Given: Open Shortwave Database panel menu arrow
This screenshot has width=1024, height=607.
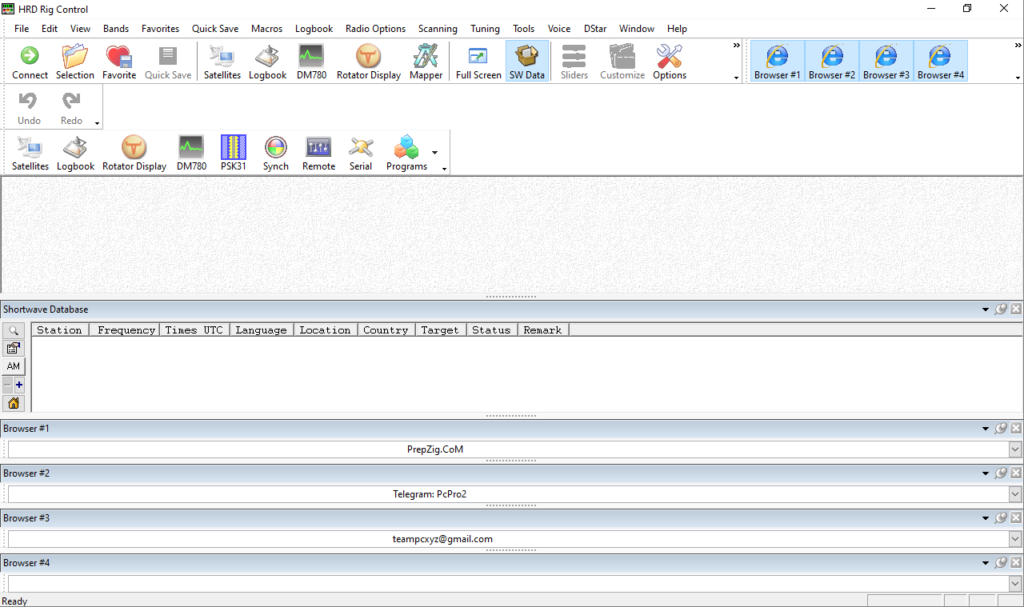Looking at the screenshot, I should 985,310.
